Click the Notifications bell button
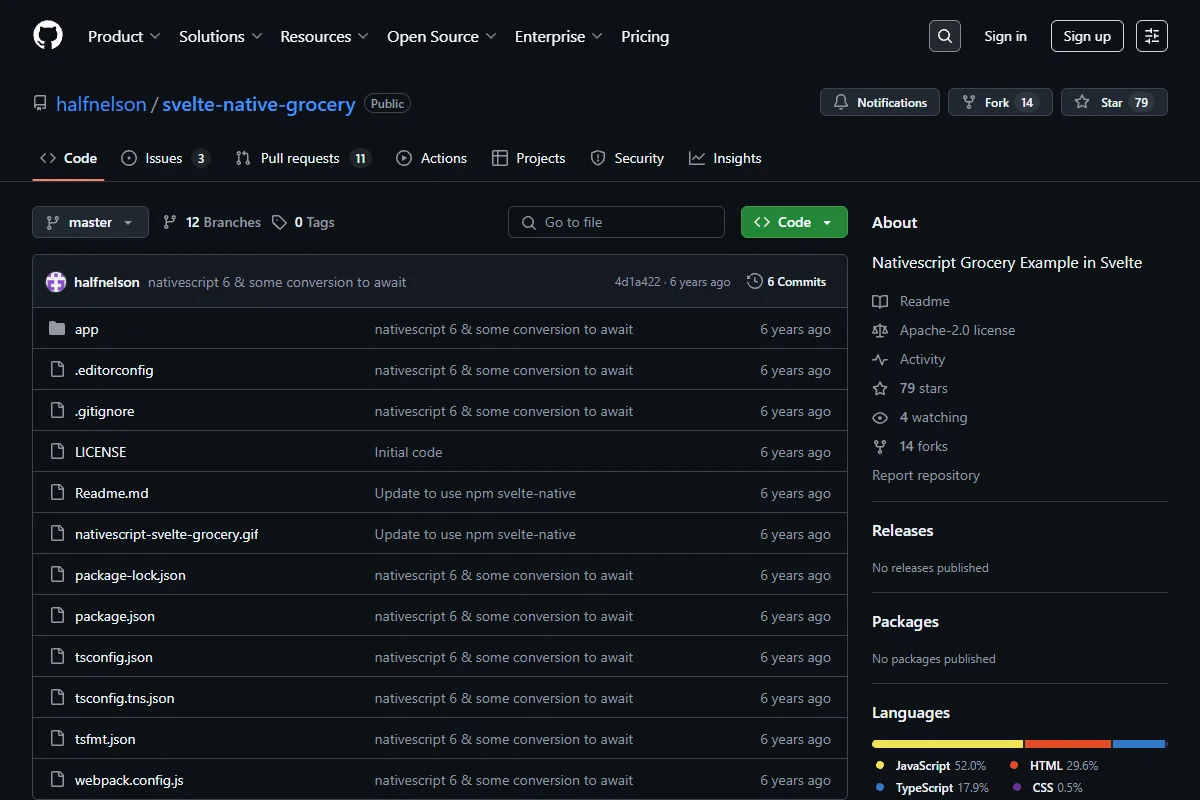The width and height of the screenshot is (1200, 800). coord(880,102)
